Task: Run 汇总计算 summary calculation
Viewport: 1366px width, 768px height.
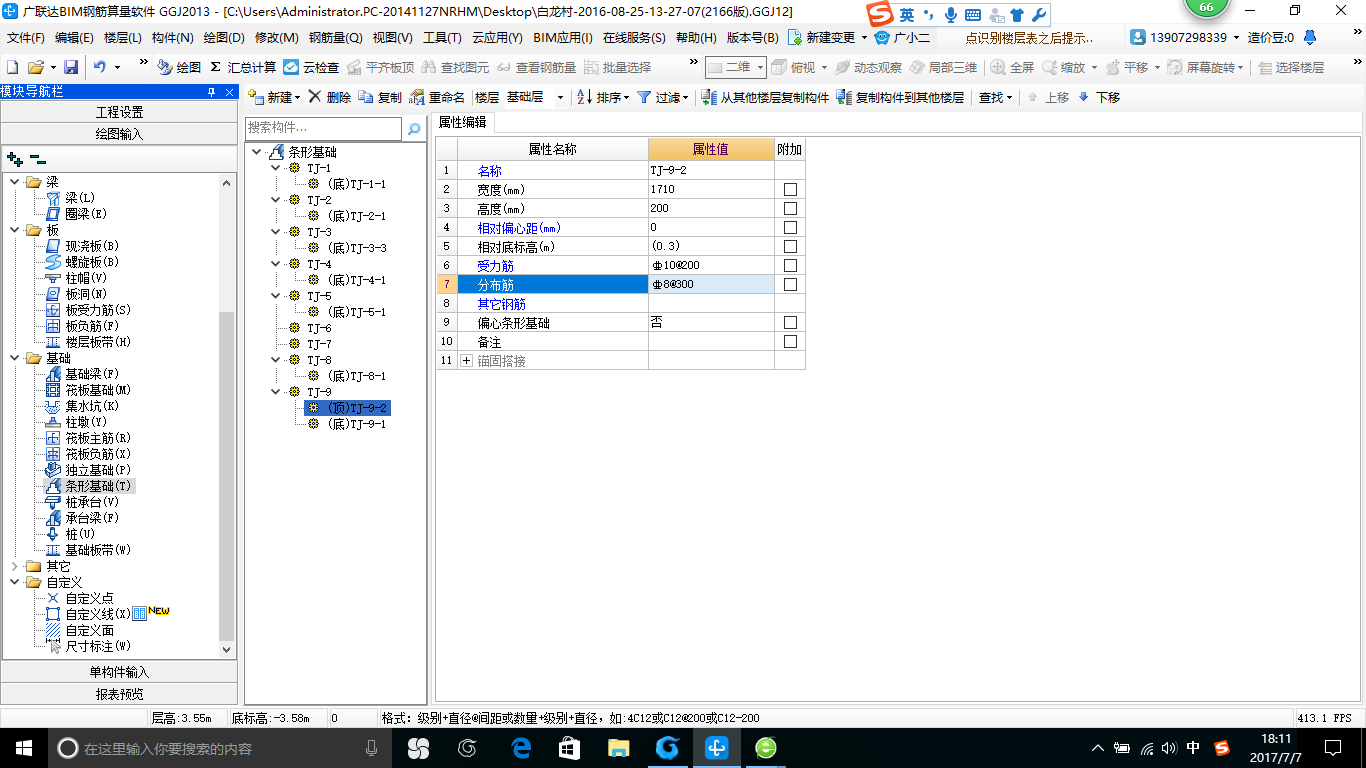Action: pyautogui.click(x=243, y=67)
